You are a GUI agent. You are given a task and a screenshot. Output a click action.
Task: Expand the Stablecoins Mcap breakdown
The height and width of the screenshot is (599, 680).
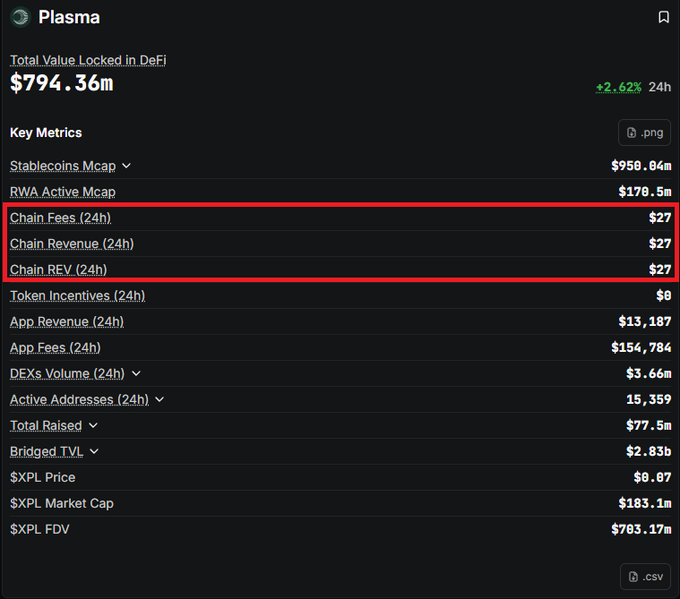(x=126, y=166)
